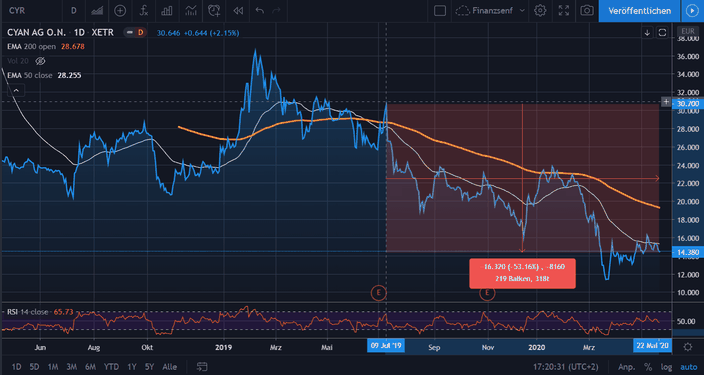Open the financials bar chart icon
Viewport: 704px width, 375px height.
tap(167, 10)
